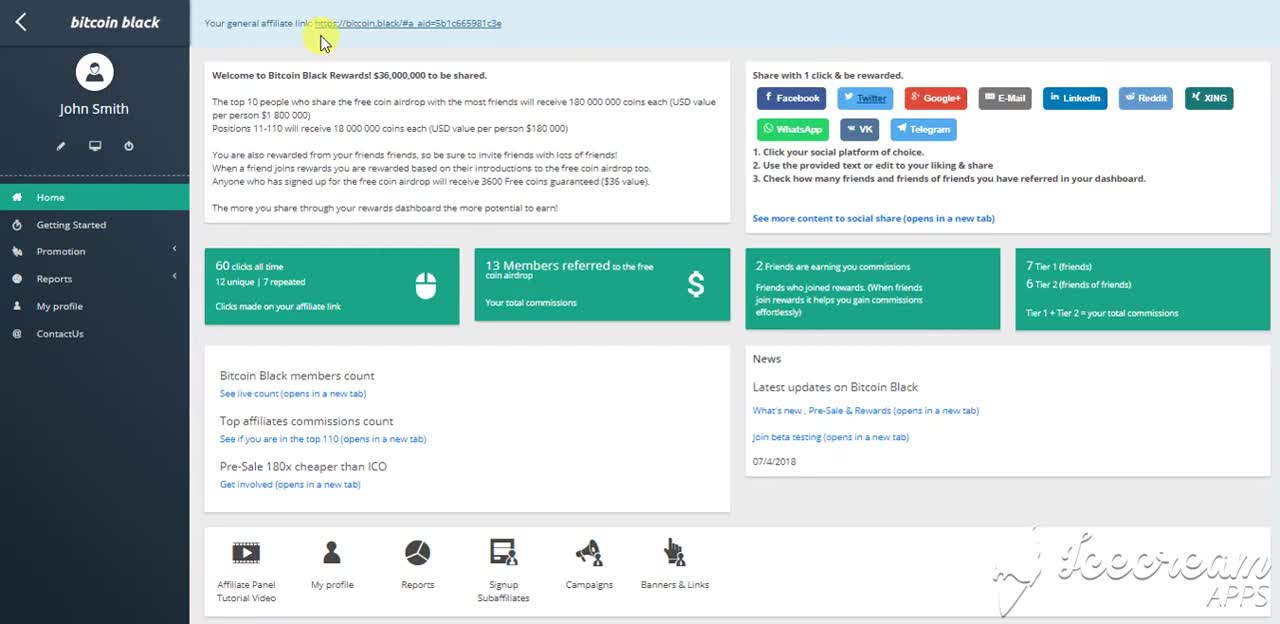Click the Promotion megaphone sidebar icon
The height and width of the screenshot is (624, 1280).
coord(17,252)
